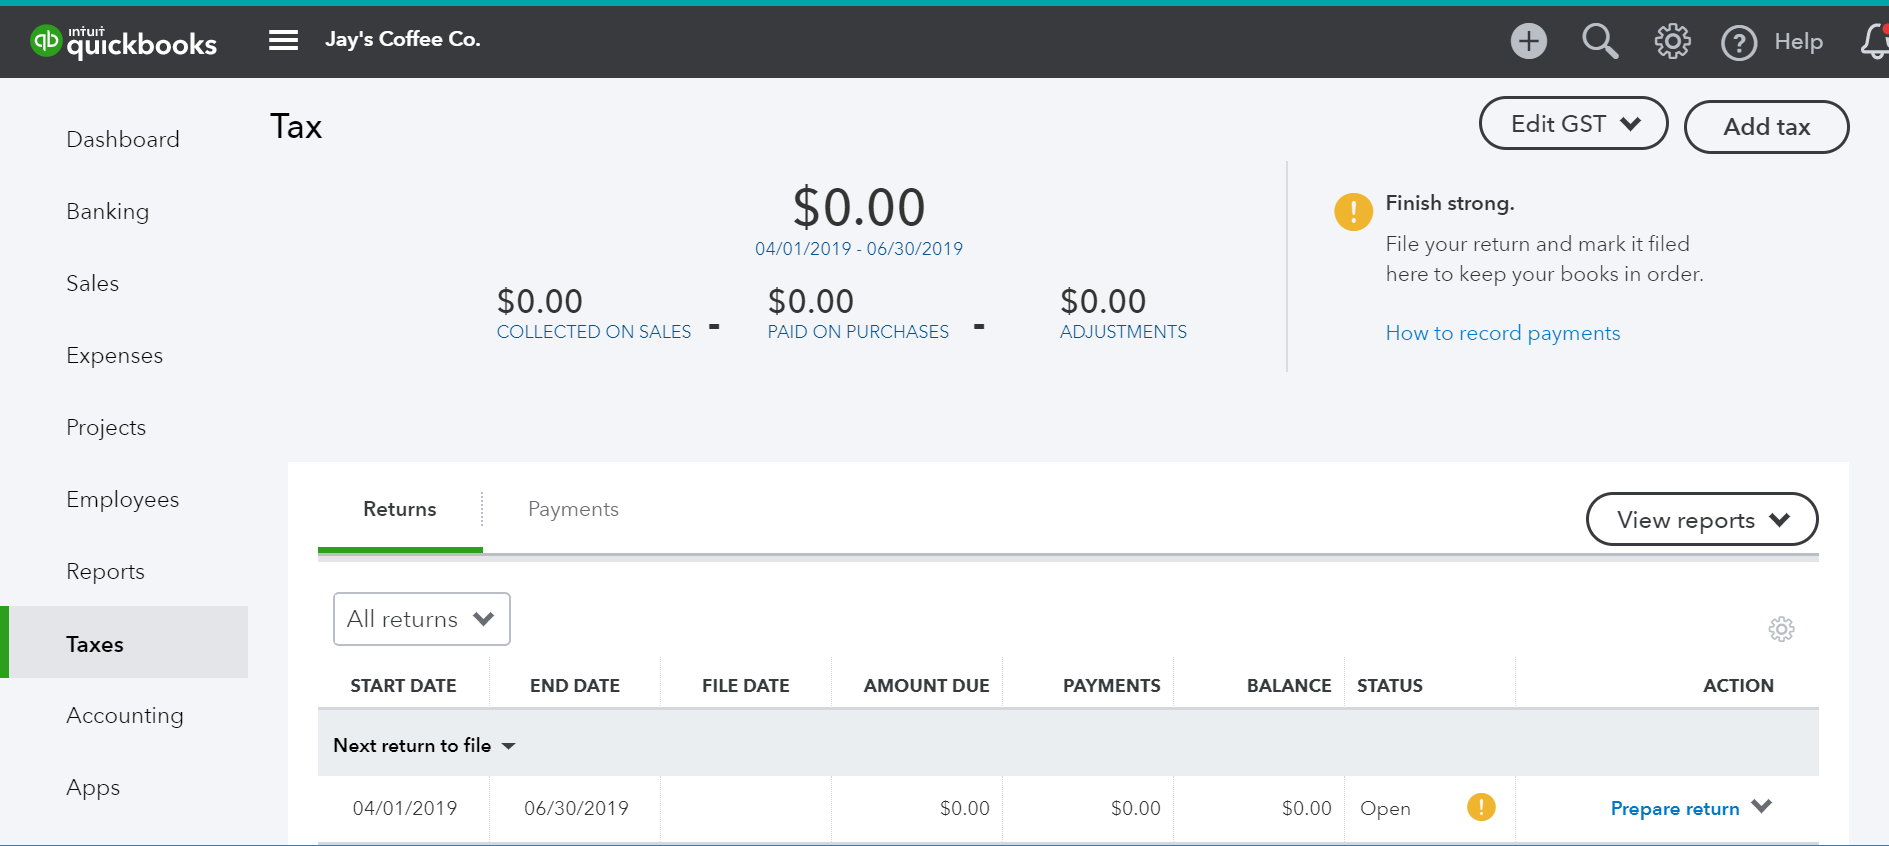Open Employees in sidebar
1889x846 pixels.
point(122,499)
